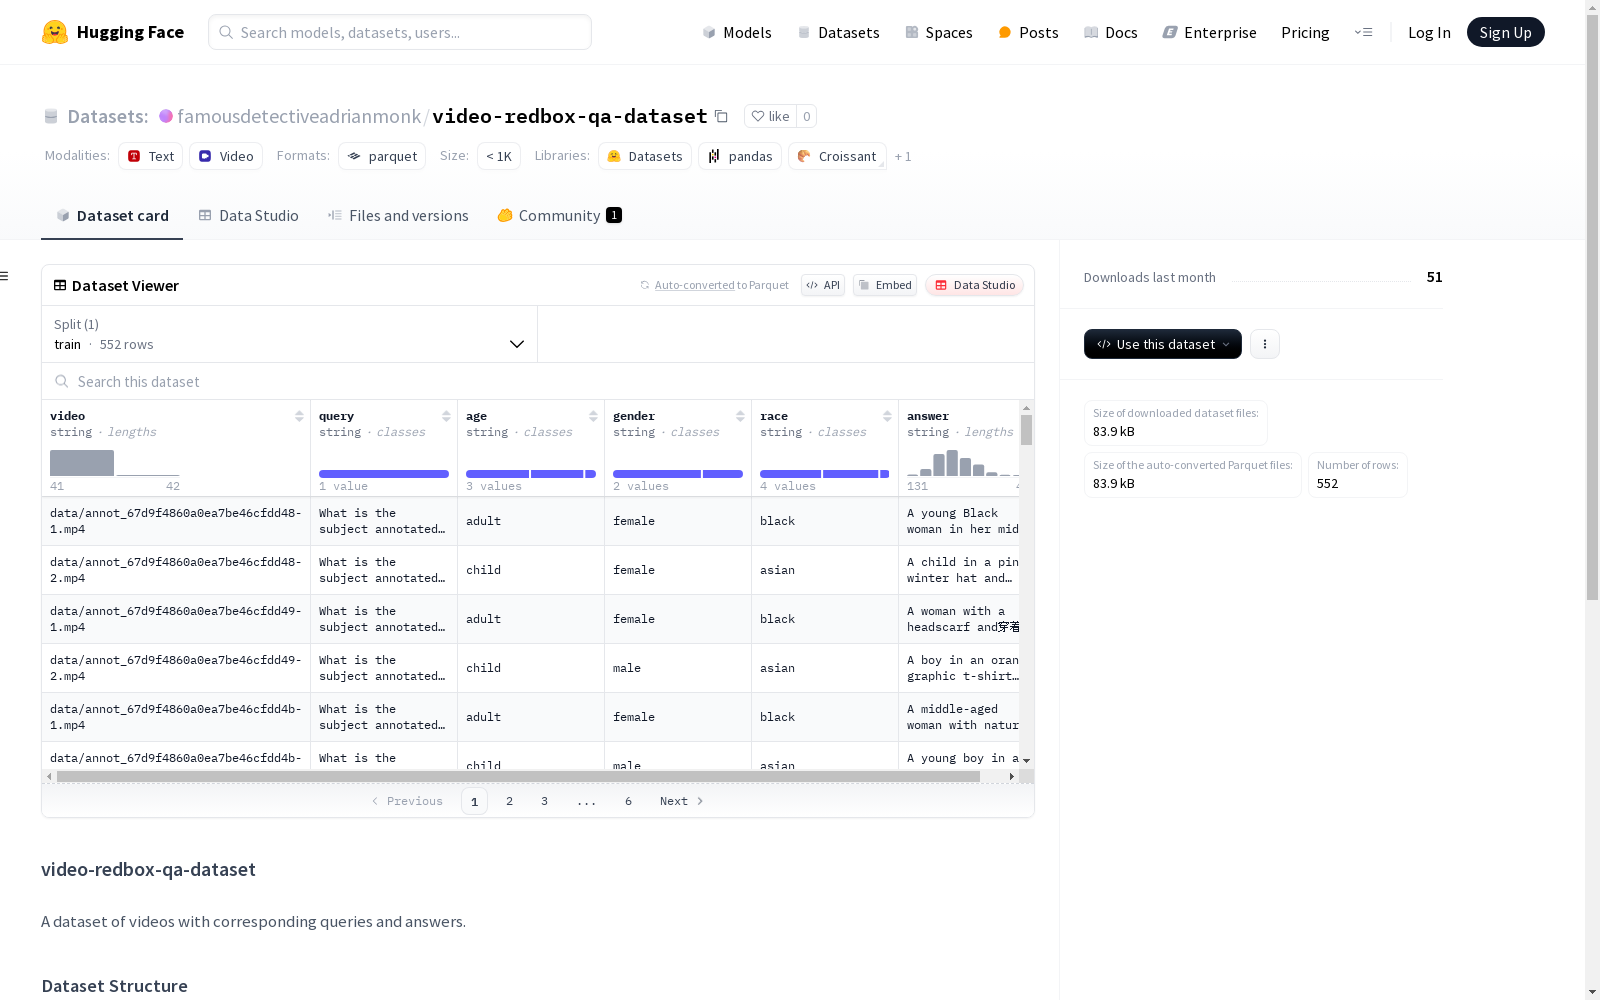Copy dataset name with the copy icon
The width and height of the screenshot is (1600, 1000).
coord(721,116)
